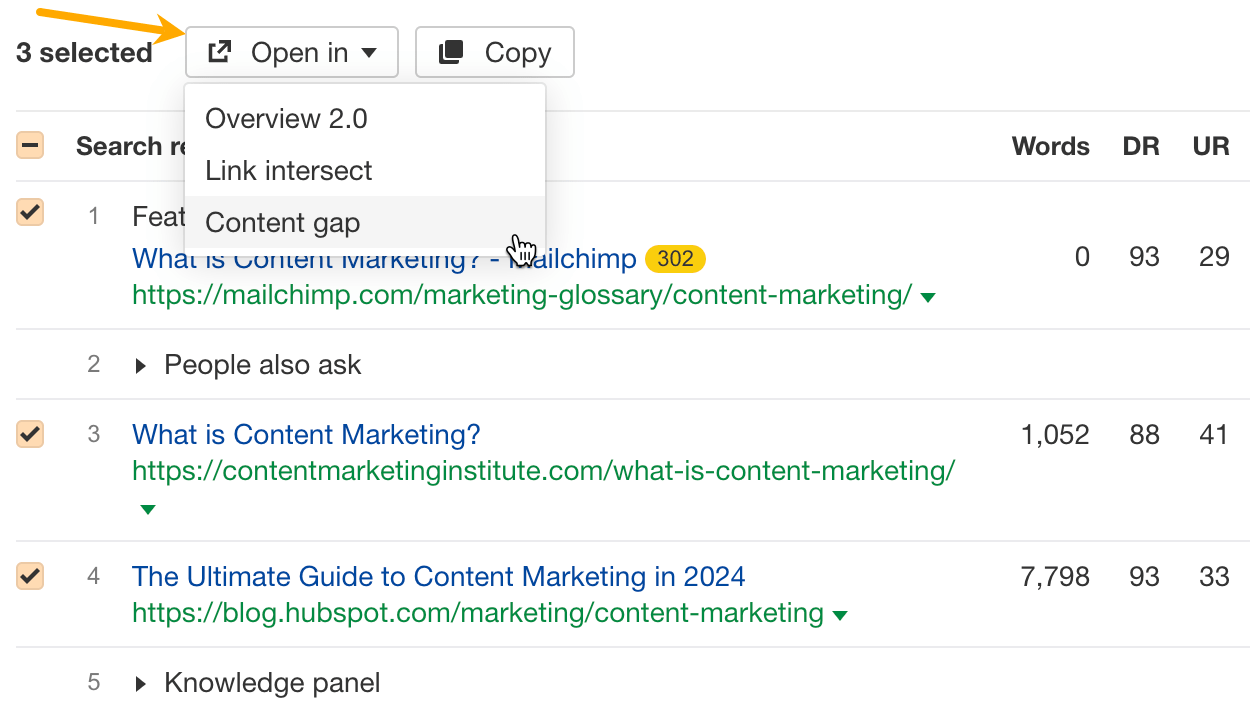Image resolution: width=1250 pixels, height=712 pixels.
Task: Click the yellow 302 backlinks badge
Action: tap(676, 258)
